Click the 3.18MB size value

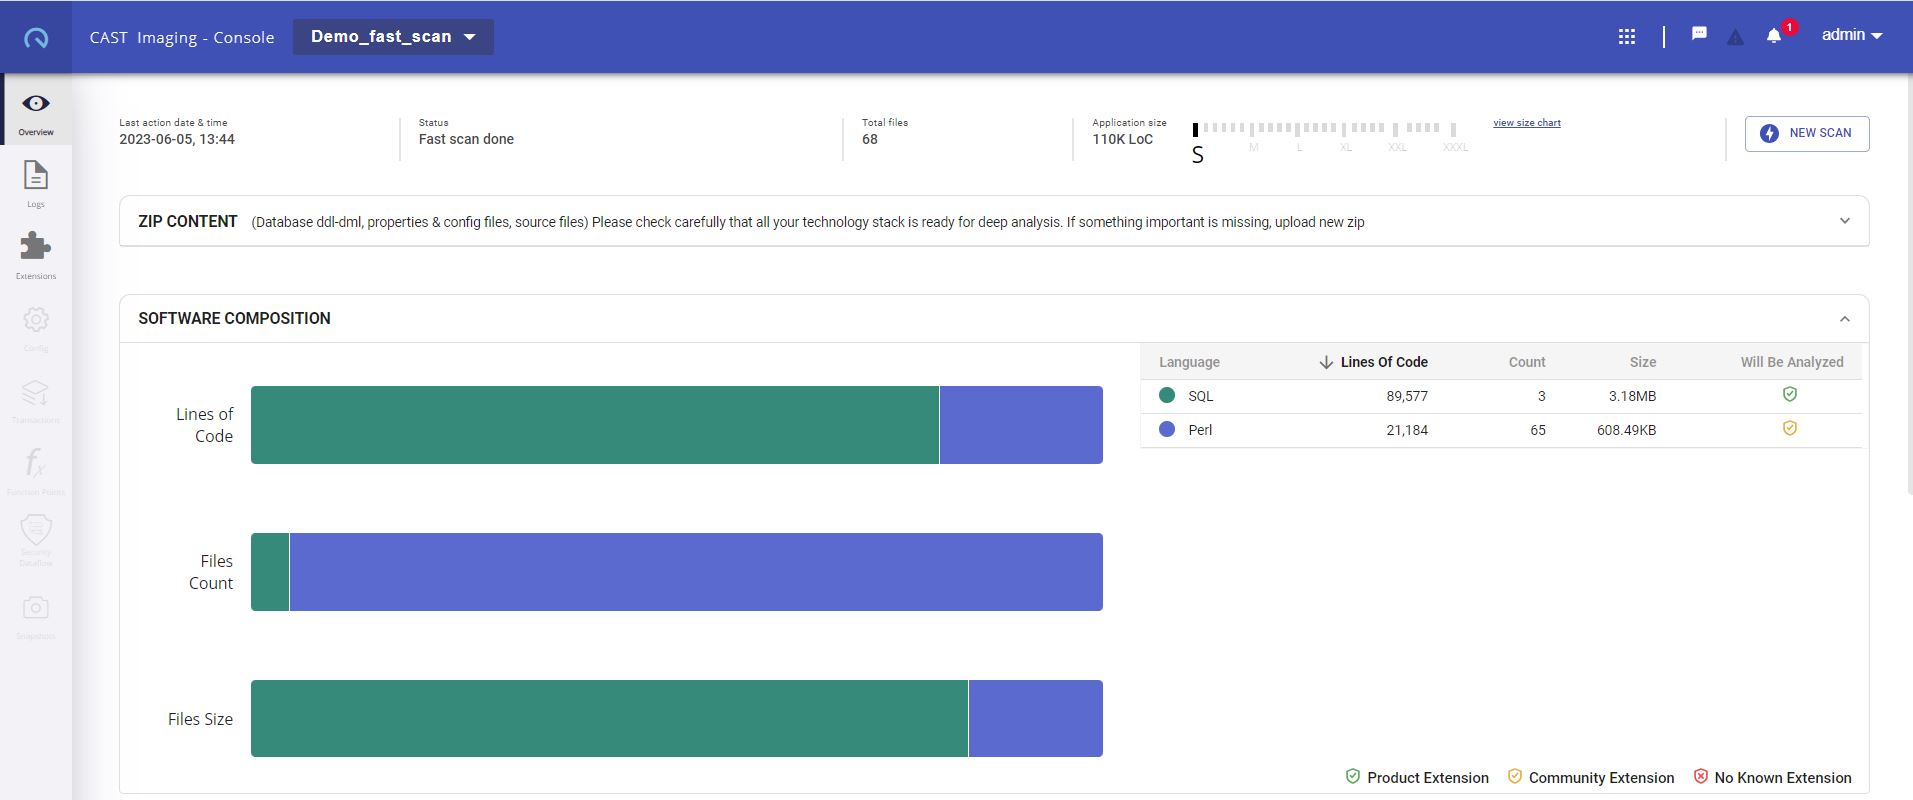coord(1632,396)
